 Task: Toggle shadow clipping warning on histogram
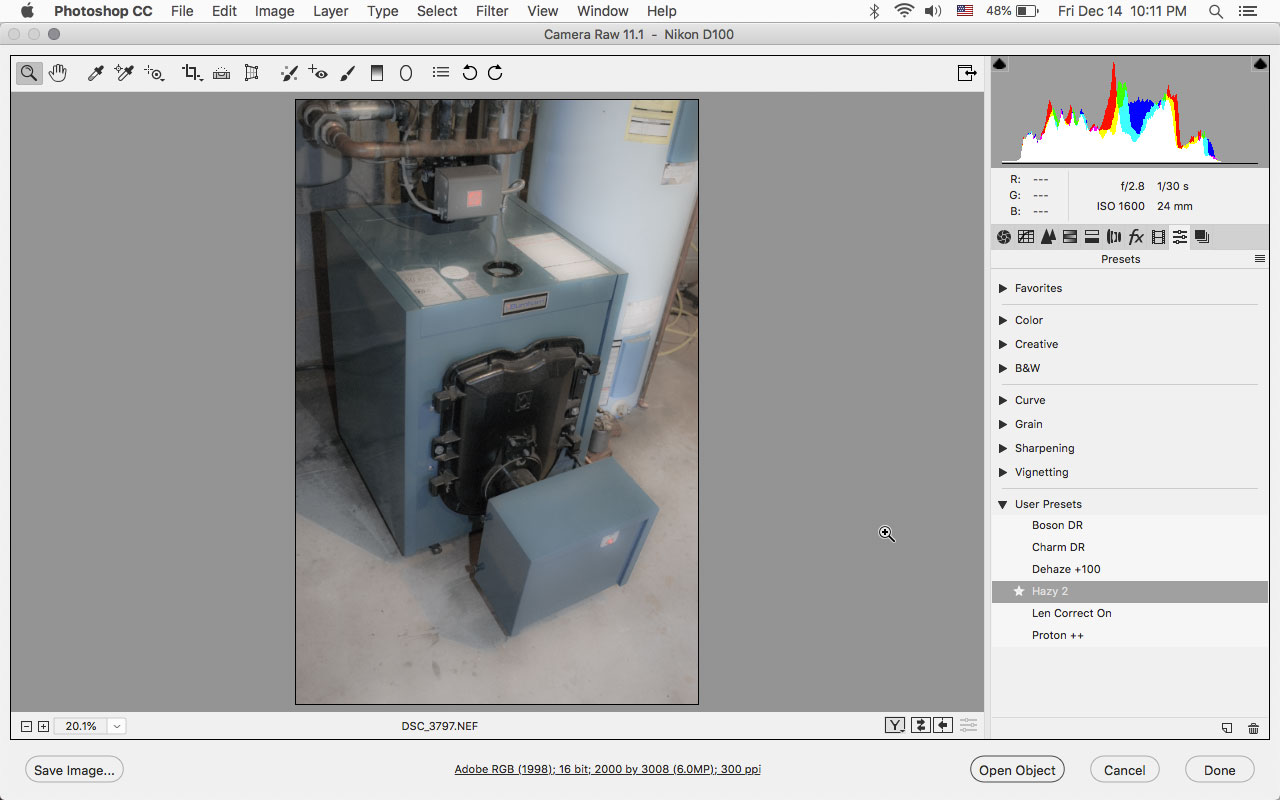pos(1000,64)
